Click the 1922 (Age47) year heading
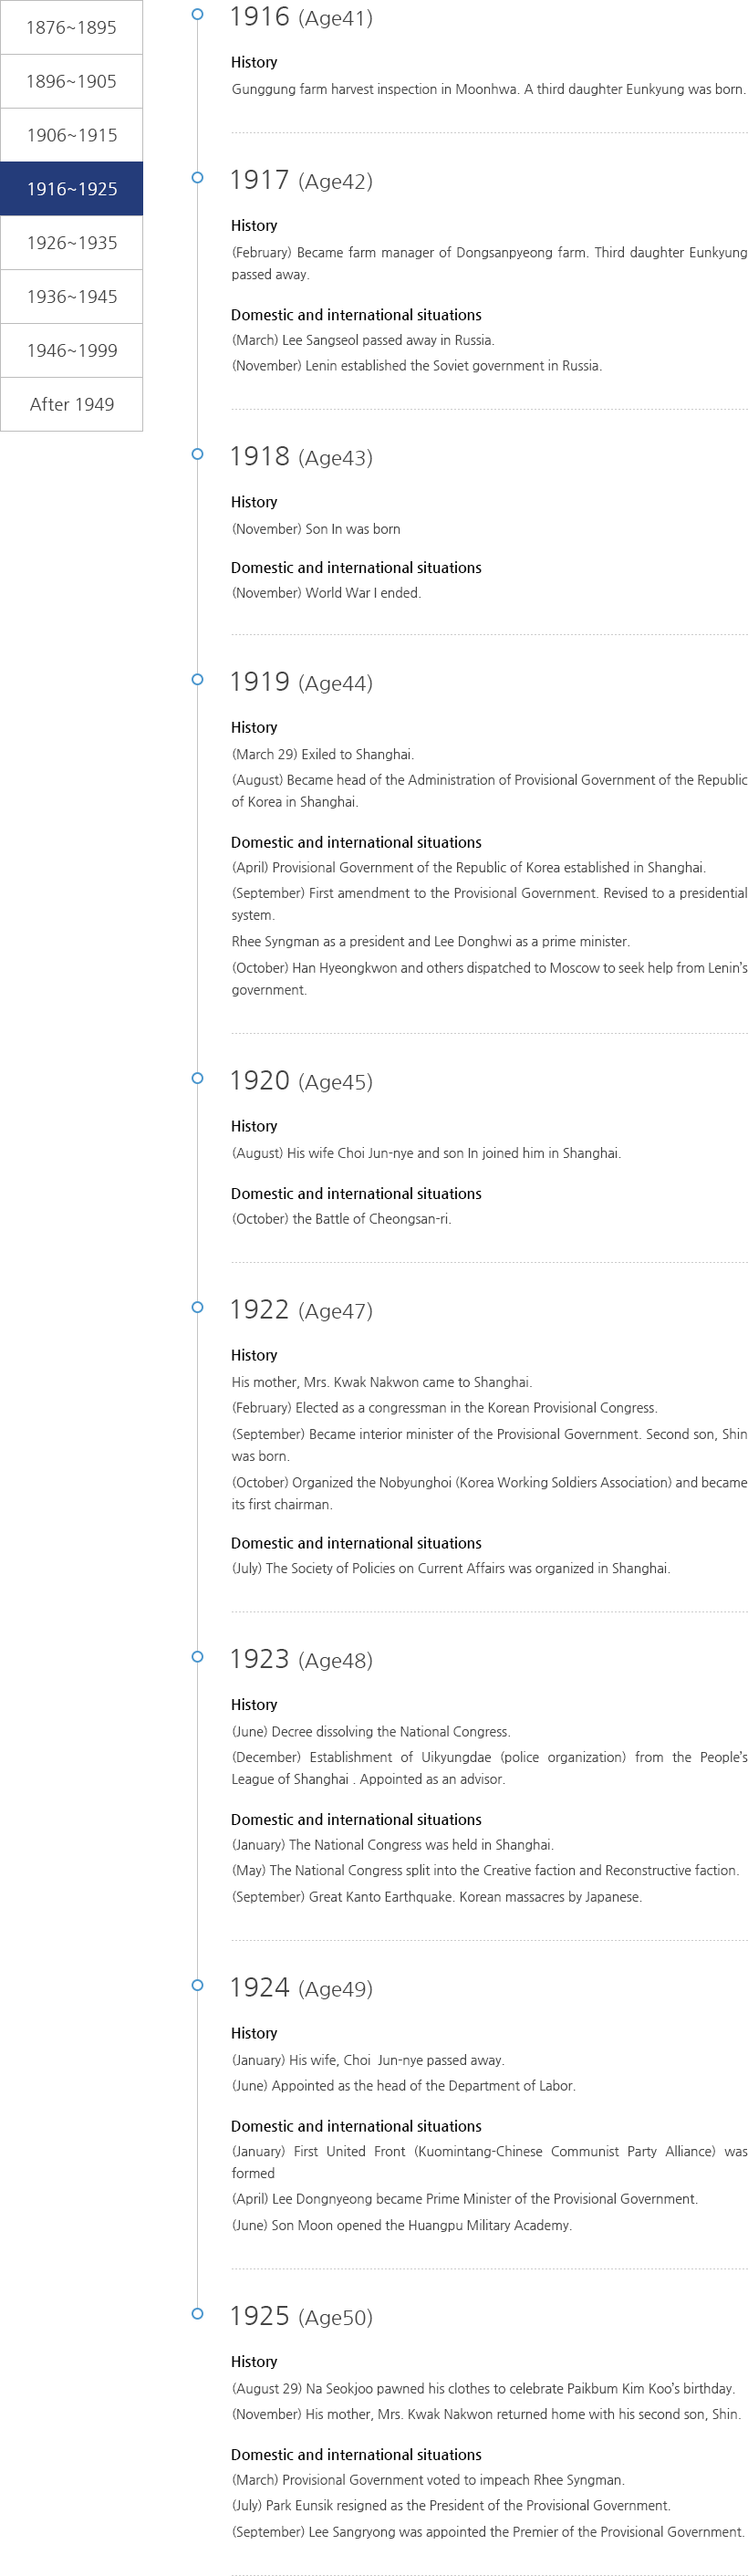The height and width of the screenshot is (2576, 748). [301, 1310]
